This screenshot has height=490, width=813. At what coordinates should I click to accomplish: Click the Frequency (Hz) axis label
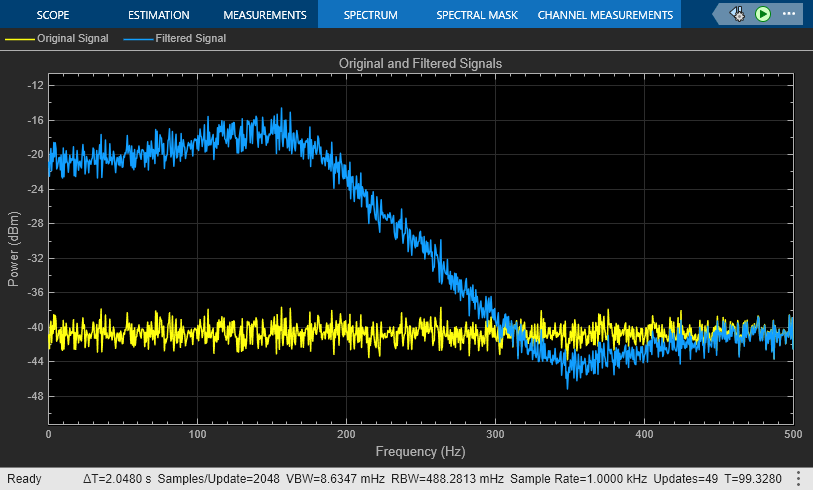click(x=420, y=452)
